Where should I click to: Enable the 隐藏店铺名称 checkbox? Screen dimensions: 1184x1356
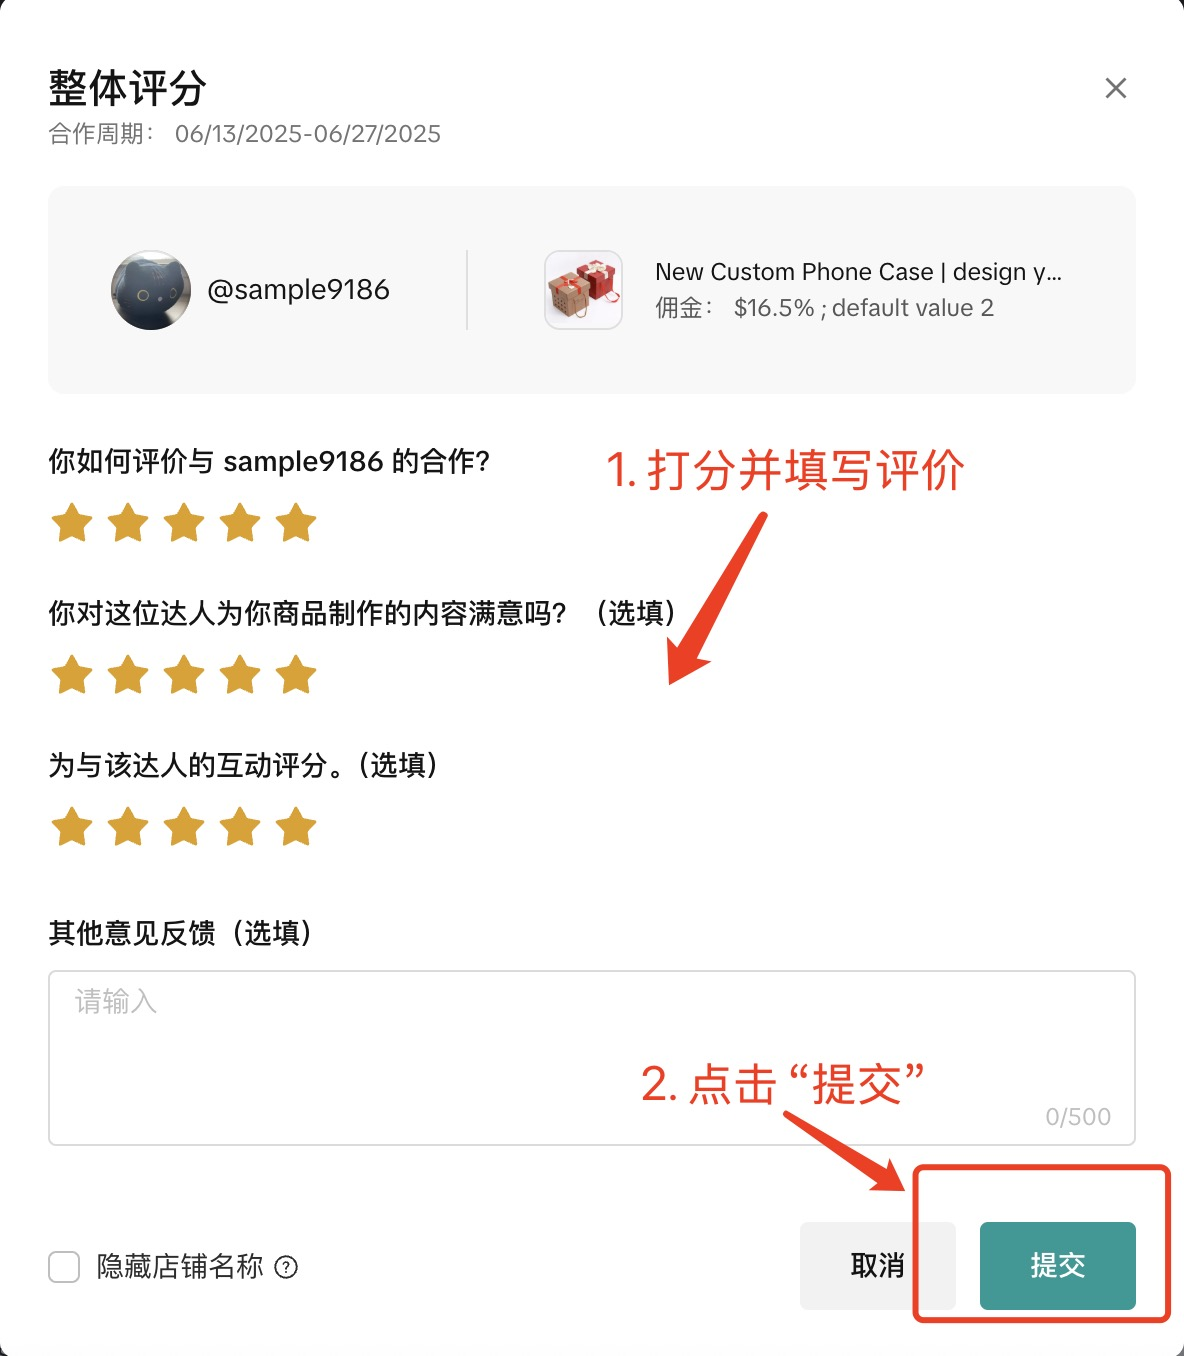[x=64, y=1267]
